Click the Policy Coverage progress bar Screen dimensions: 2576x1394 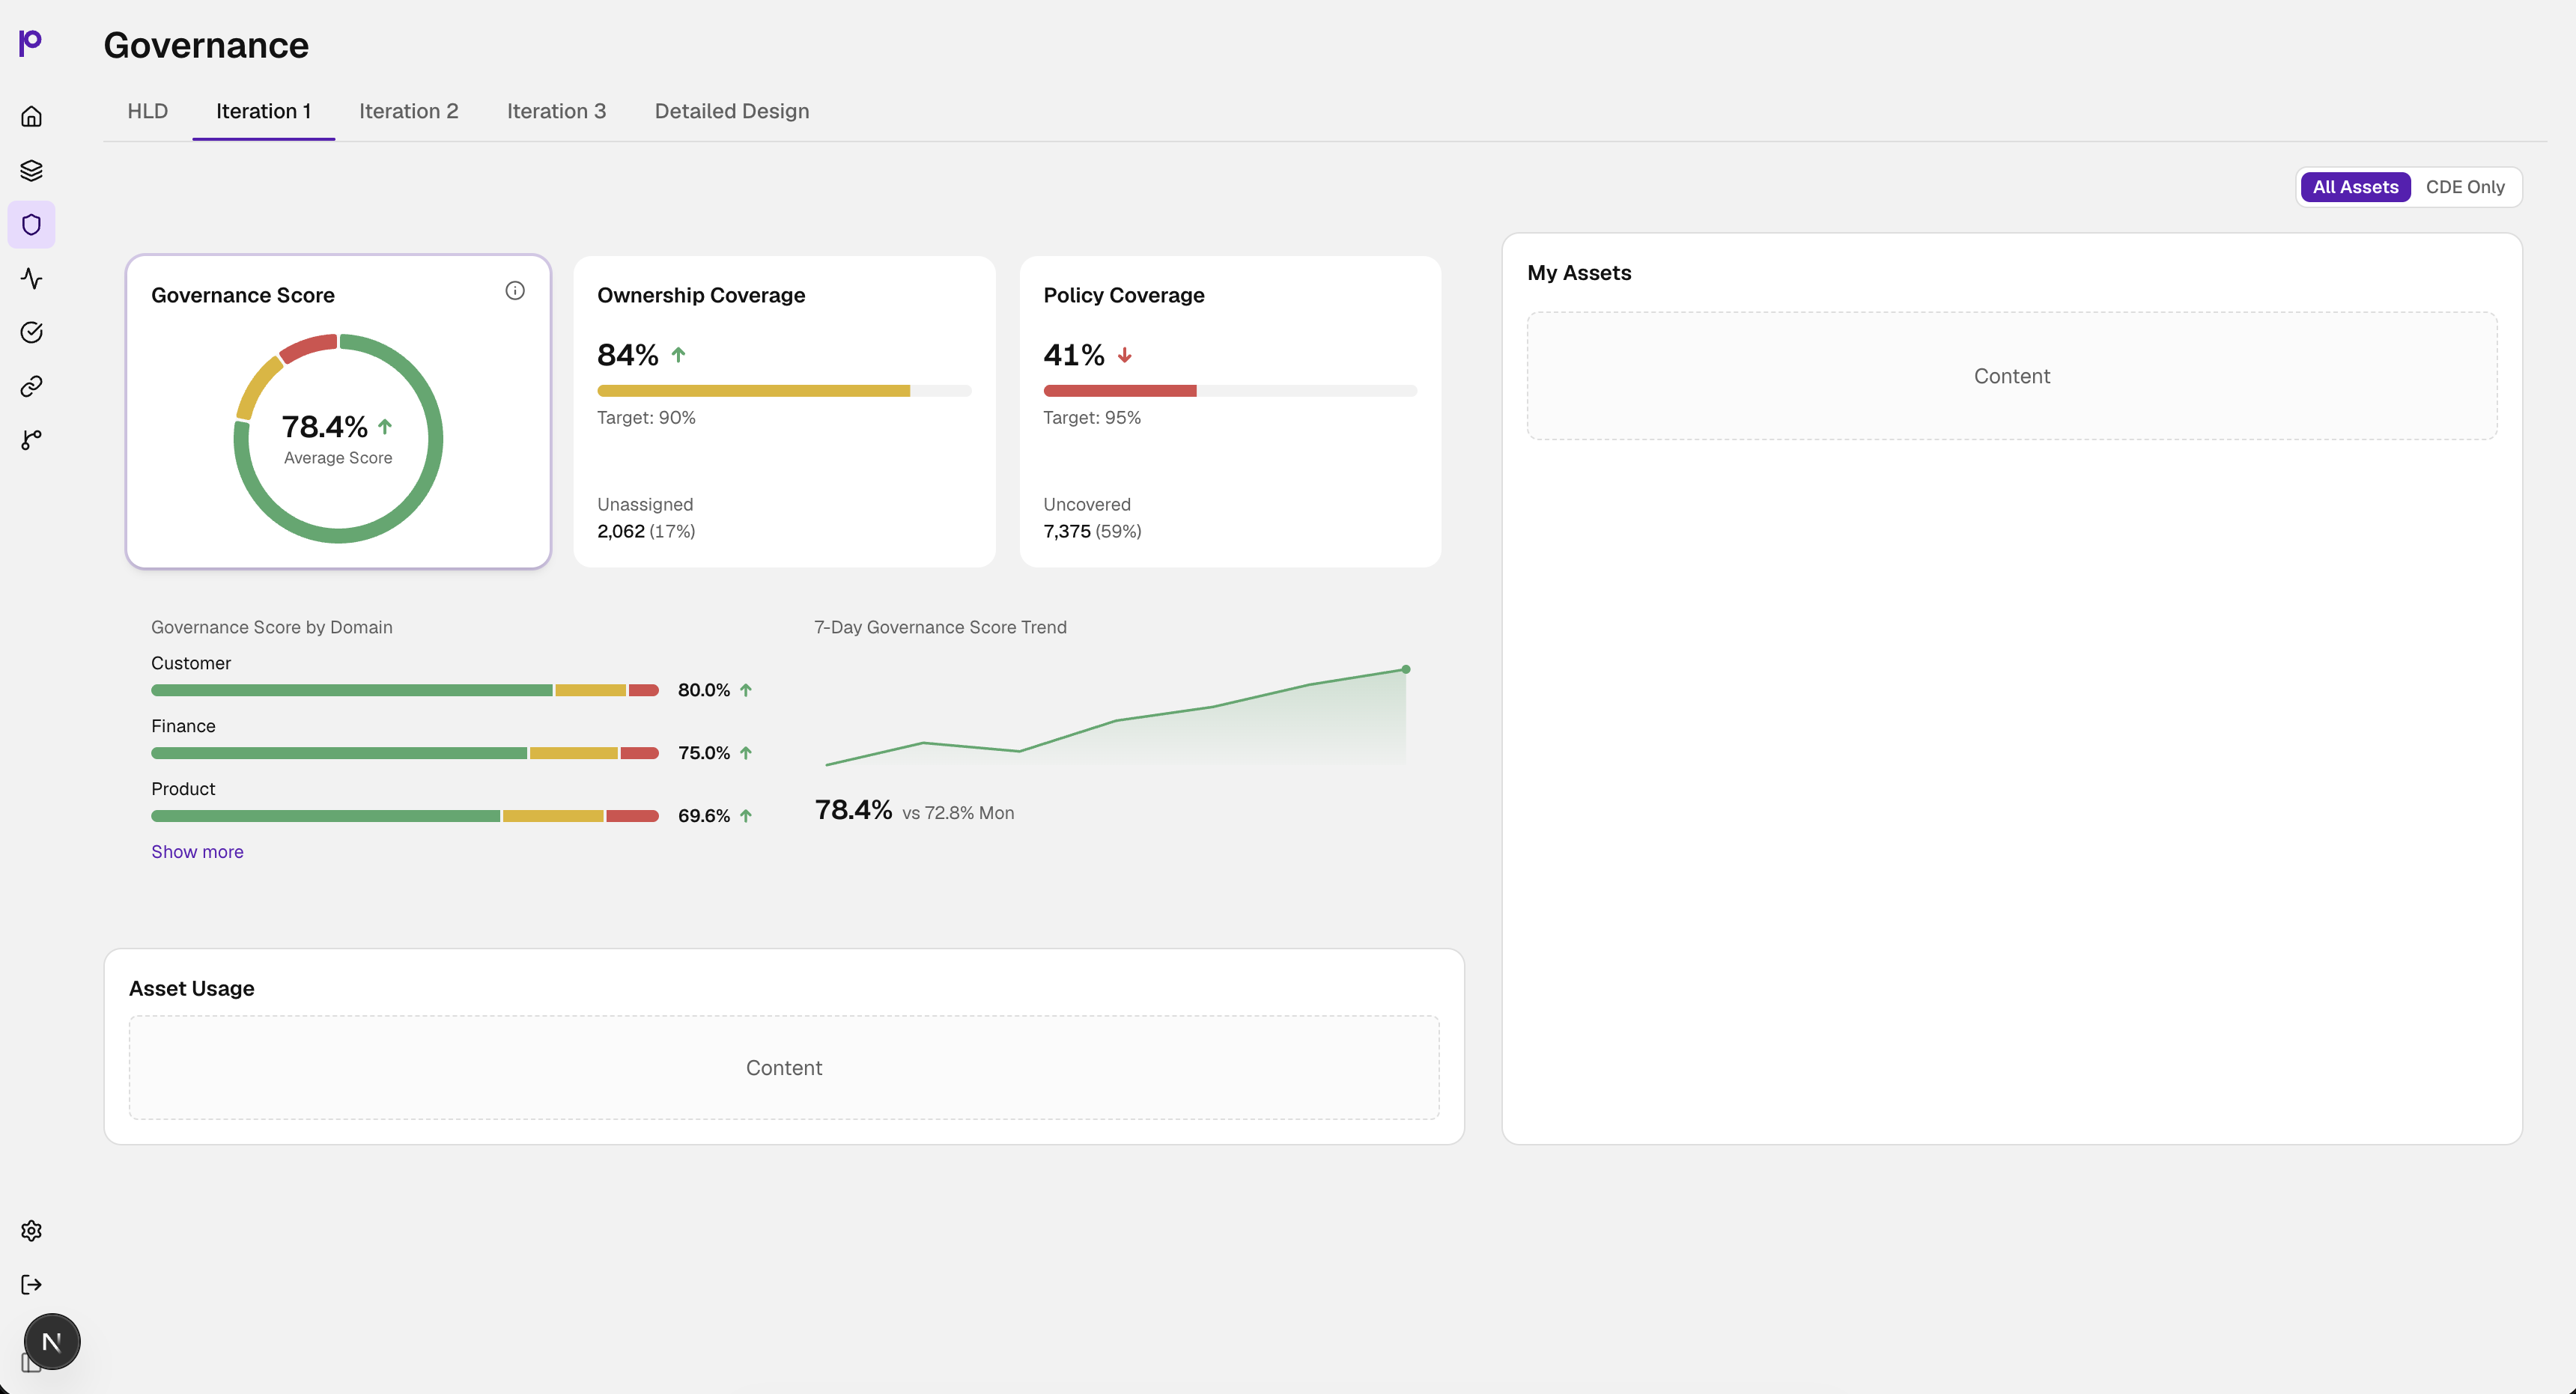pos(1230,391)
